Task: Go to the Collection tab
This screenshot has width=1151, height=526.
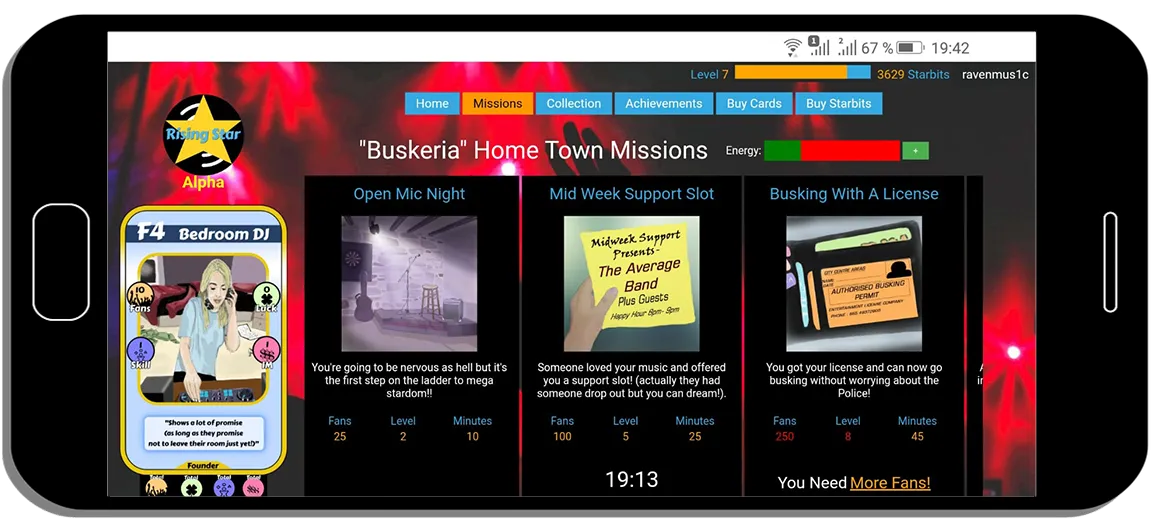Action: (573, 103)
